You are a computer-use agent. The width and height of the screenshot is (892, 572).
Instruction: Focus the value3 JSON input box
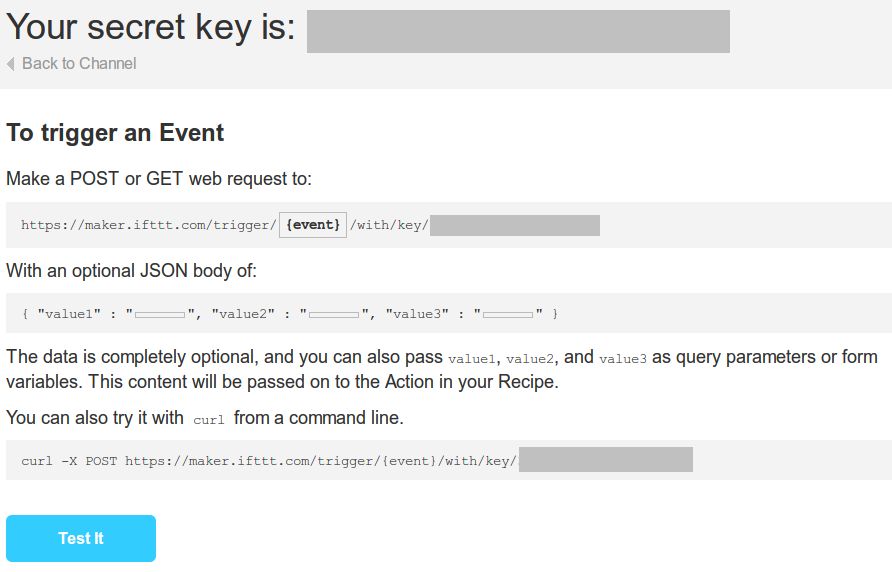coord(508,315)
